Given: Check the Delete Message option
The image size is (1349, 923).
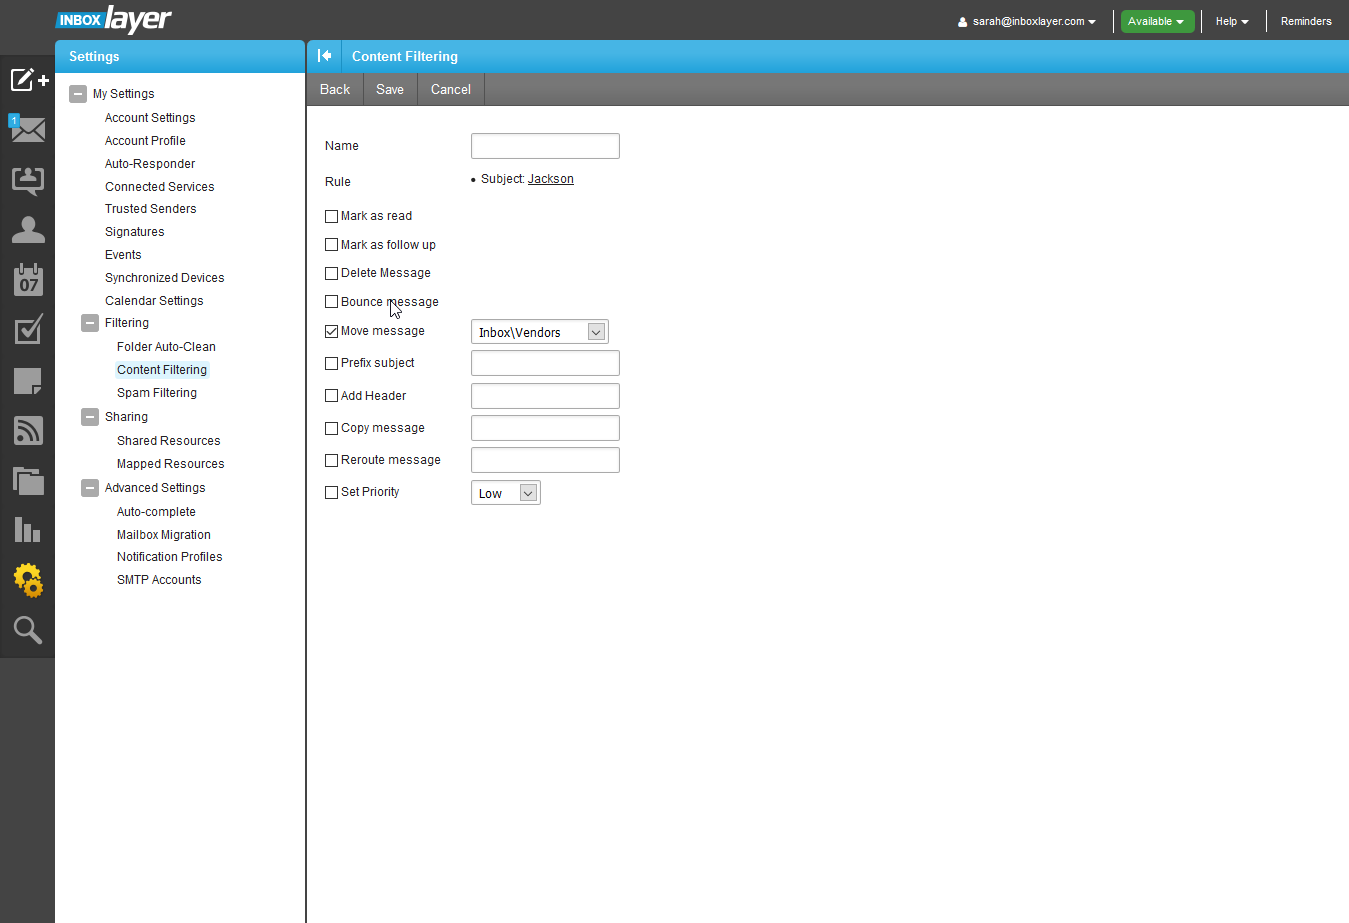Looking at the screenshot, I should [331, 273].
